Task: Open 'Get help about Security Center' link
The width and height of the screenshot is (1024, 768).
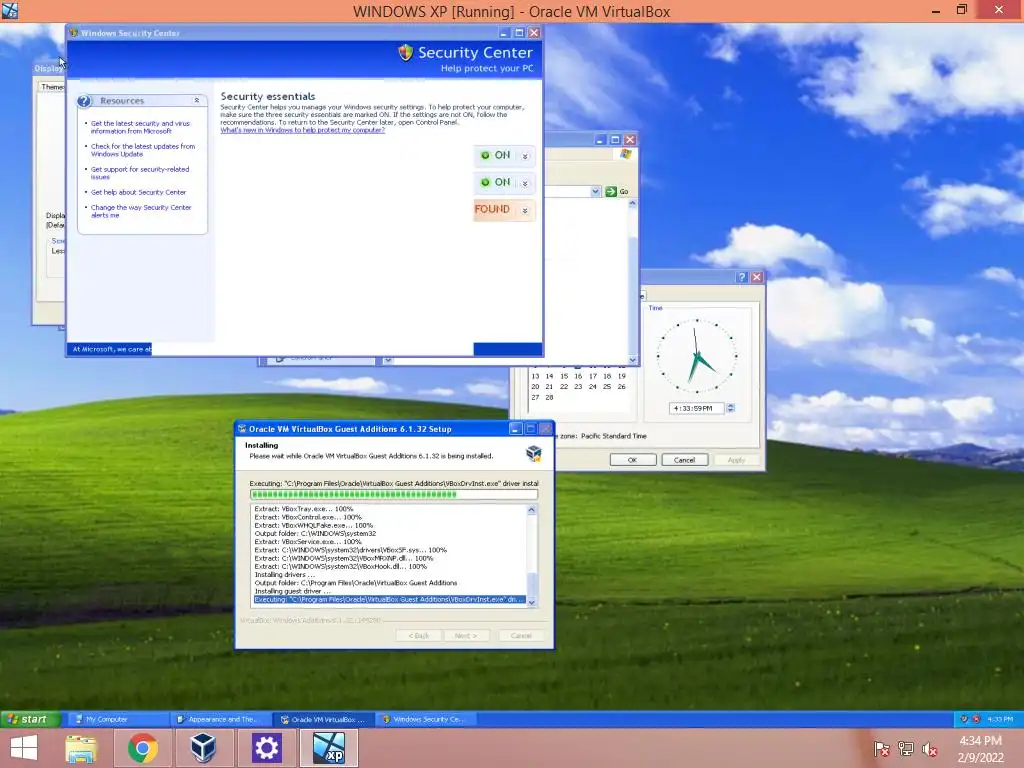Action: [138, 192]
